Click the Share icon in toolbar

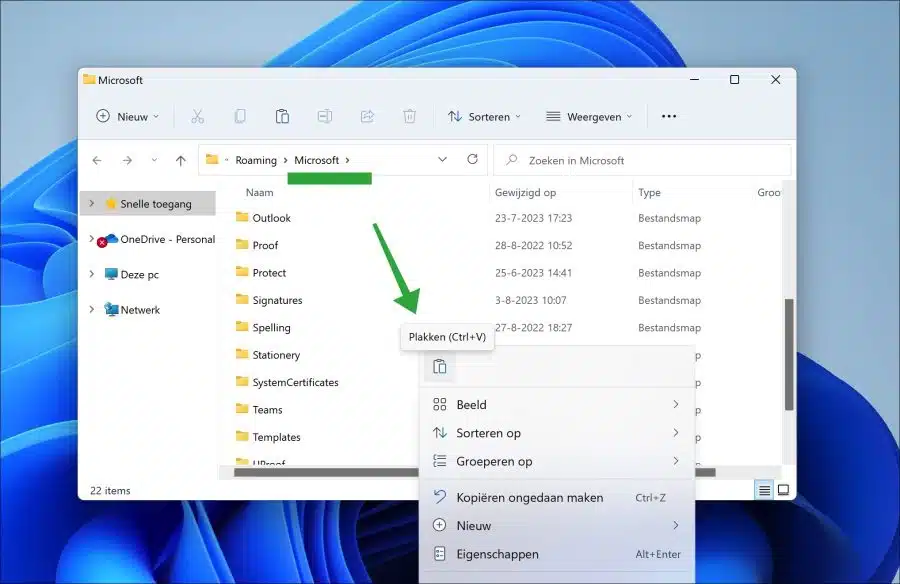[367, 117]
